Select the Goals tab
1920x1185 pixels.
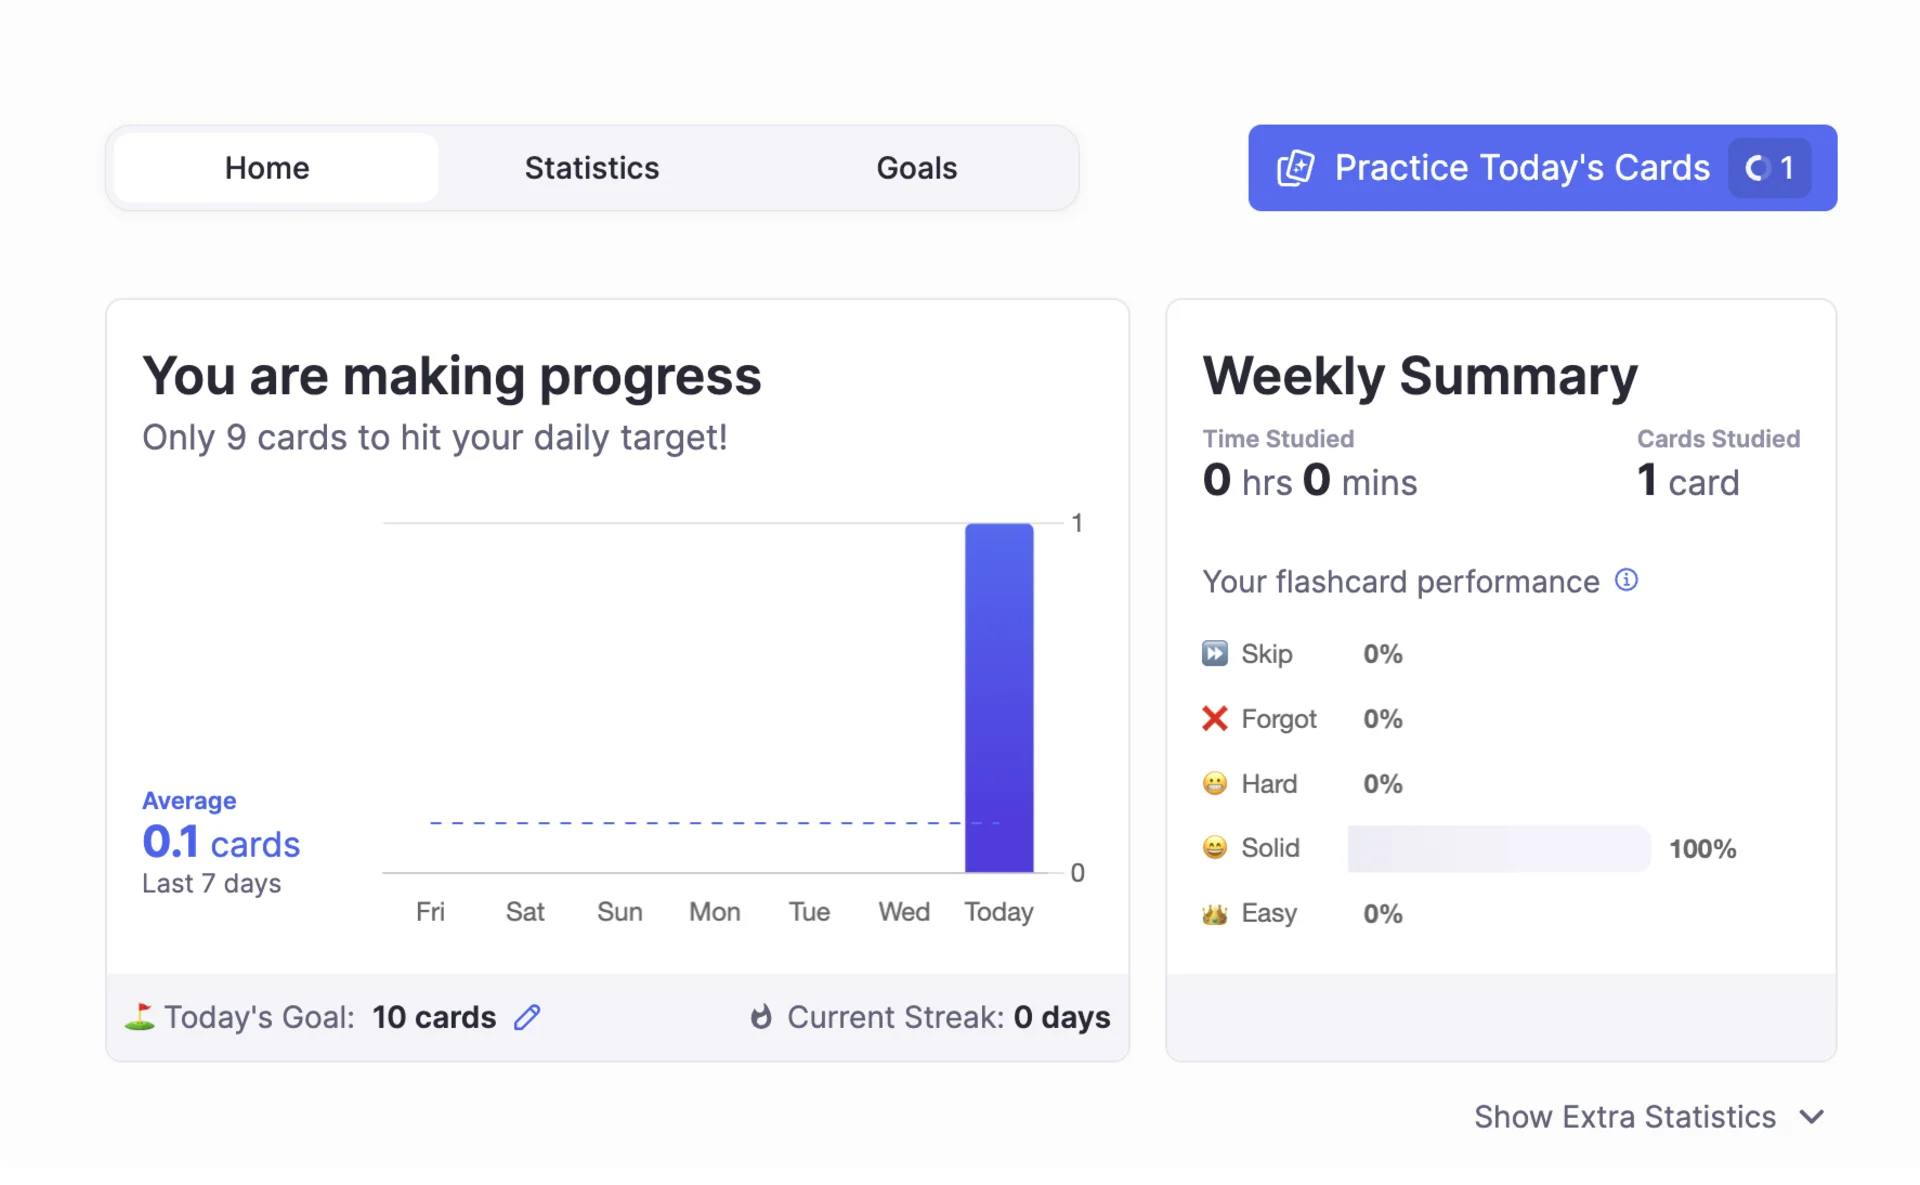[917, 167]
